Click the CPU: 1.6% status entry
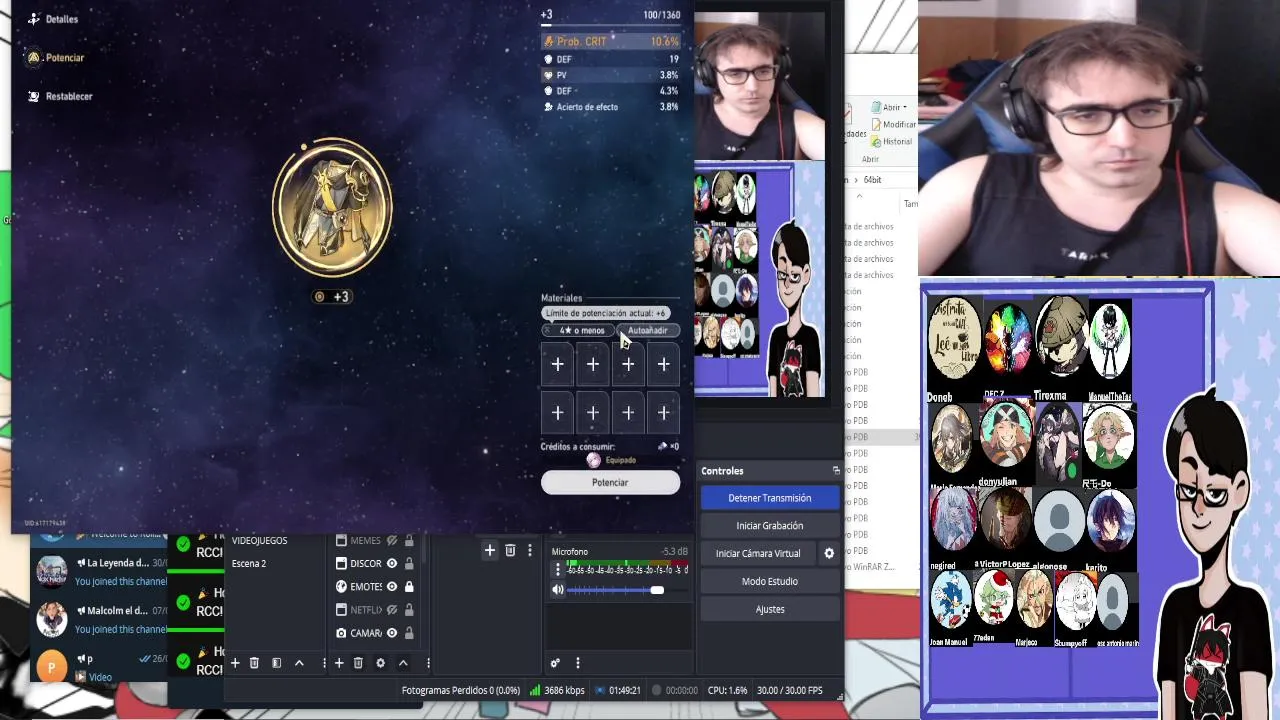 tap(727, 690)
